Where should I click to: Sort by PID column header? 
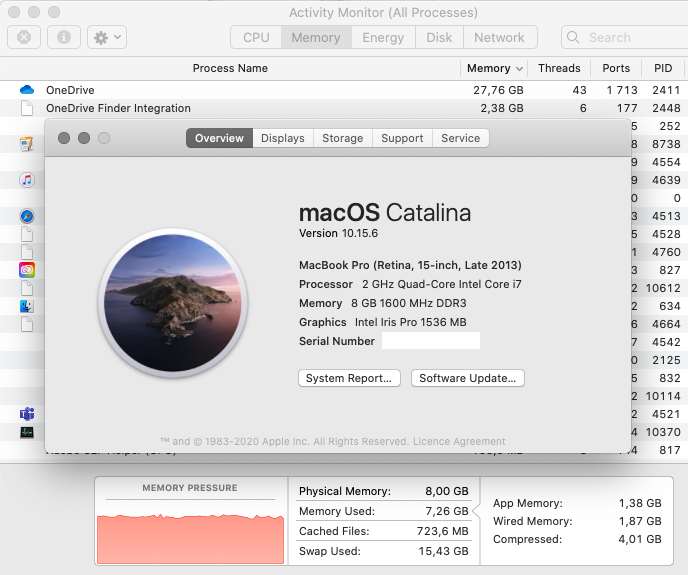pyautogui.click(x=663, y=68)
